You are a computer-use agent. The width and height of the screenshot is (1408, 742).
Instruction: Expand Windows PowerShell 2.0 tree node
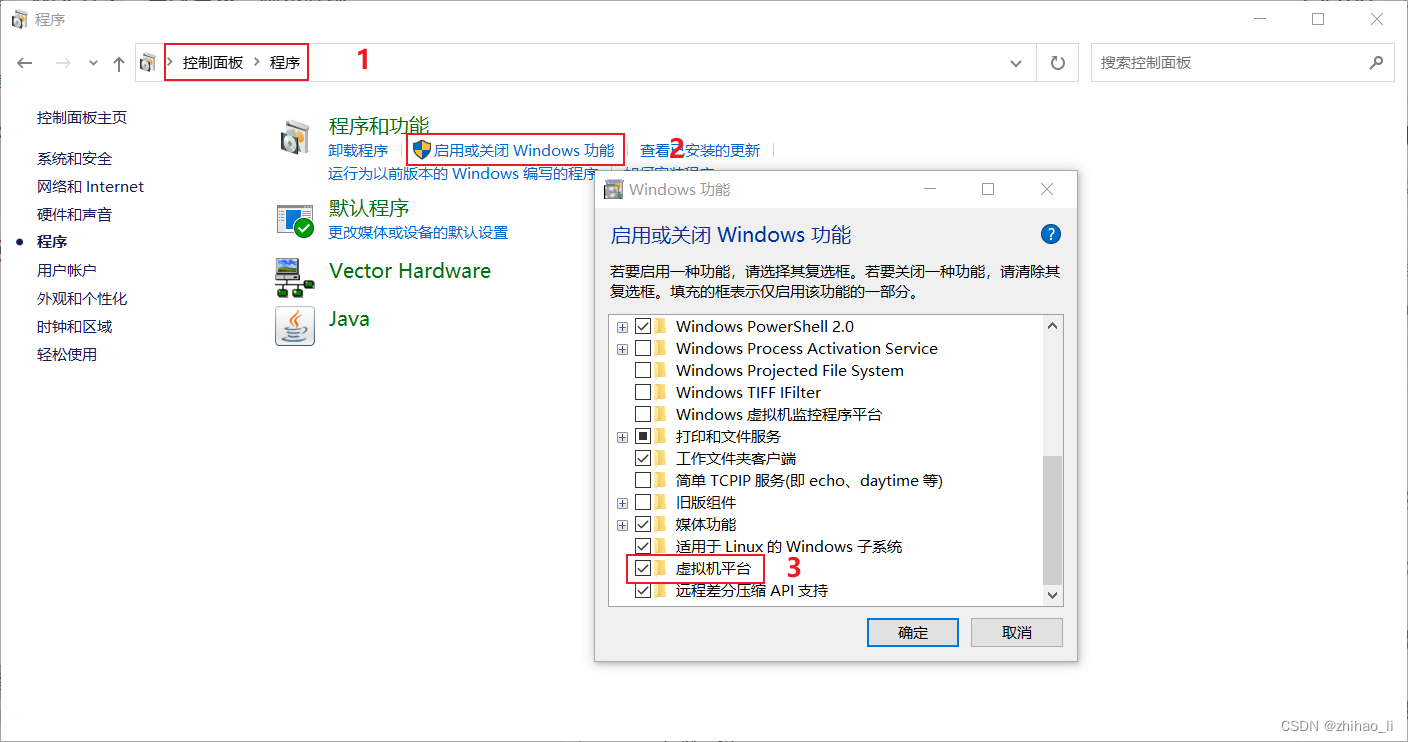pyautogui.click(x=622, y=327)
